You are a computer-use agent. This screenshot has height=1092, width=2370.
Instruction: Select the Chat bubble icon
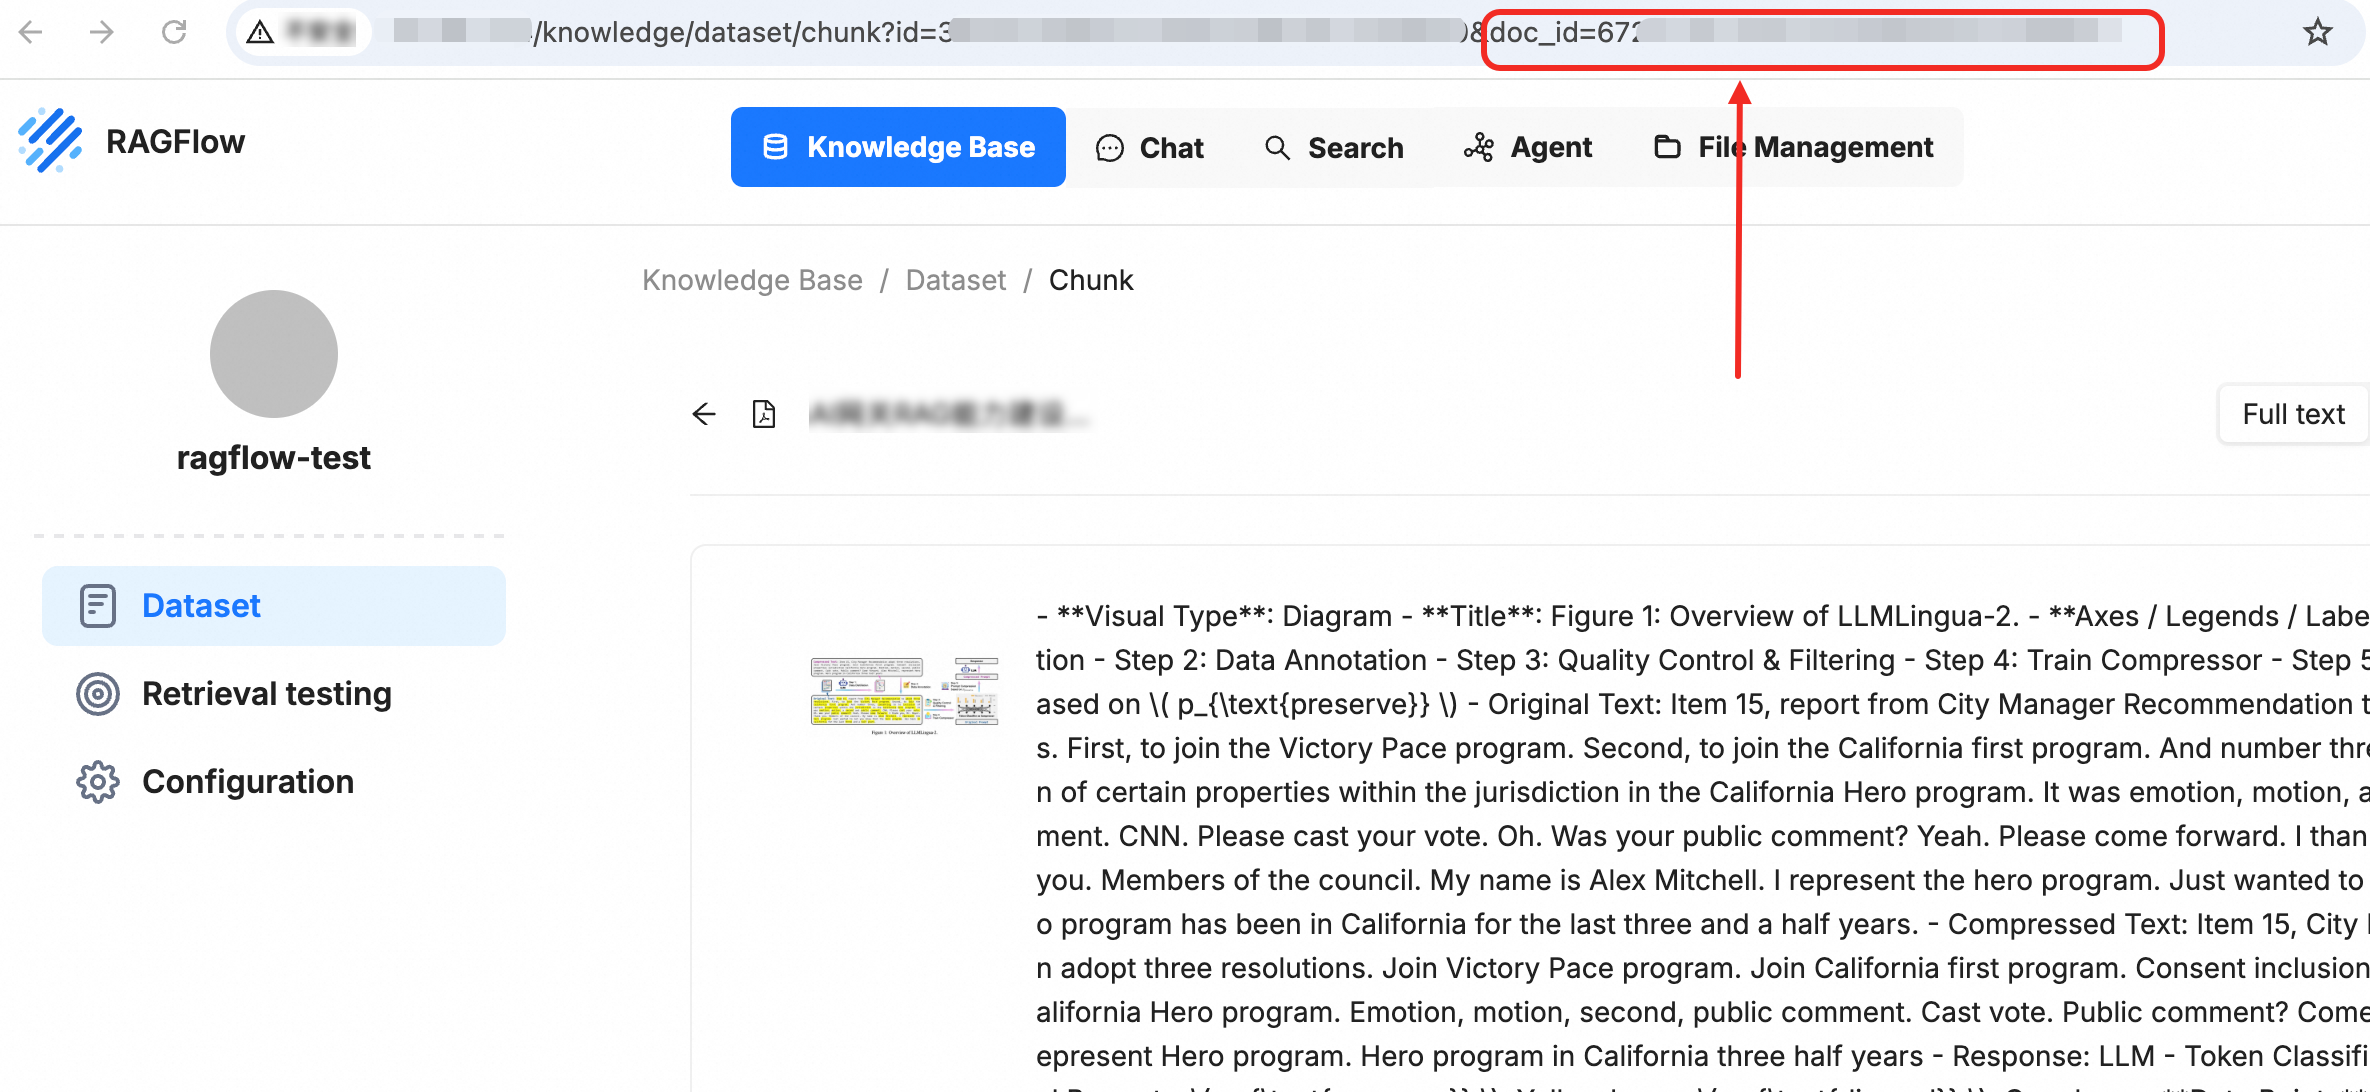[x=1107, y=147]
